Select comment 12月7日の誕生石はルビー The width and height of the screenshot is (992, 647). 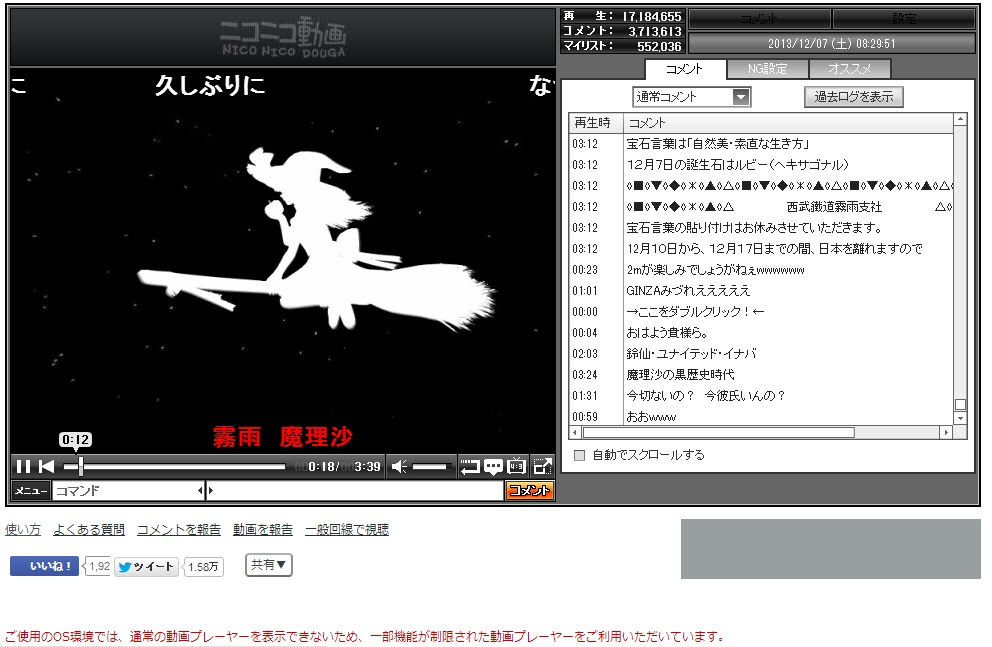pos(761,165)
